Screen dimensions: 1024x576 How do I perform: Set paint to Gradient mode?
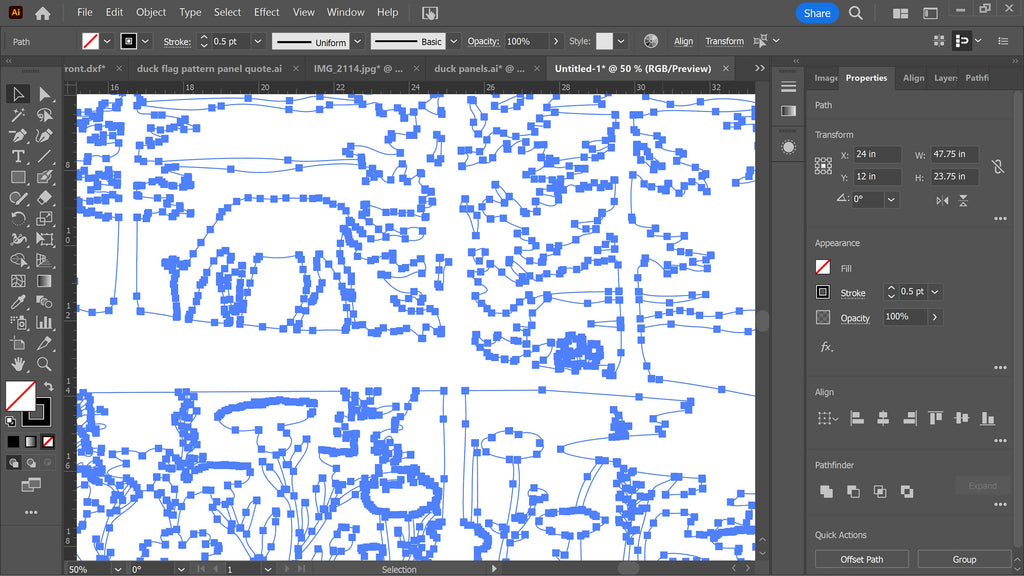[31, 442]
